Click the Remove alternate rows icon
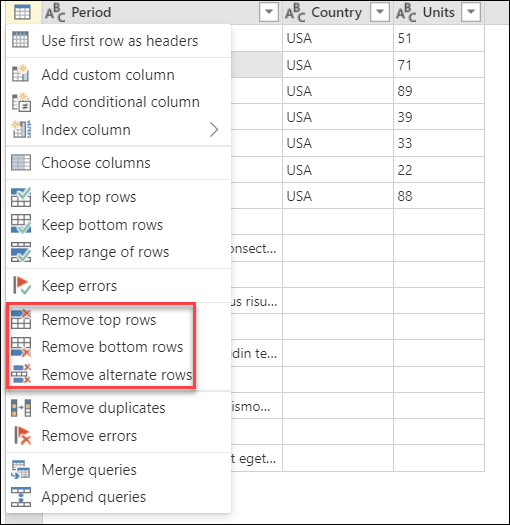The image size is (510, 525). click(21, 374)
